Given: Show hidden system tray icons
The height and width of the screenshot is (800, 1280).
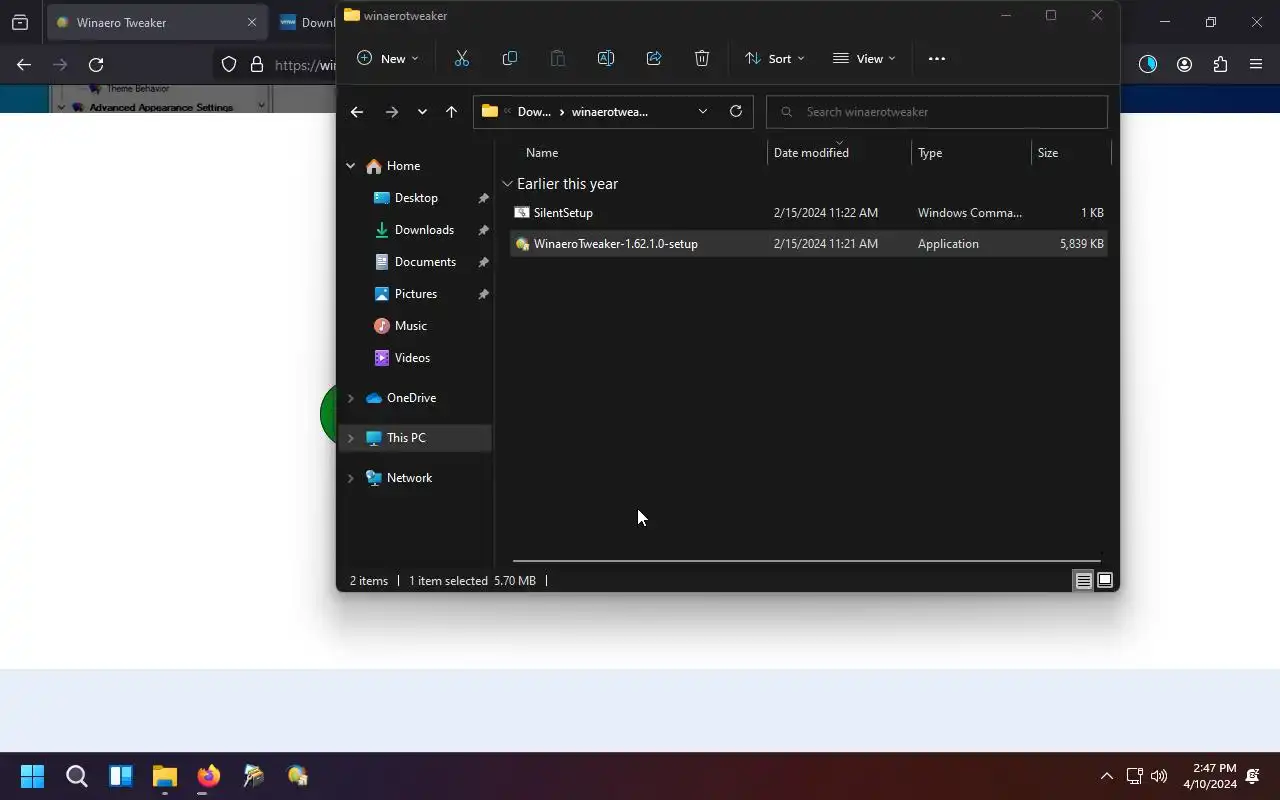Looking at the screenshot, I should (x=1106, y=776).
